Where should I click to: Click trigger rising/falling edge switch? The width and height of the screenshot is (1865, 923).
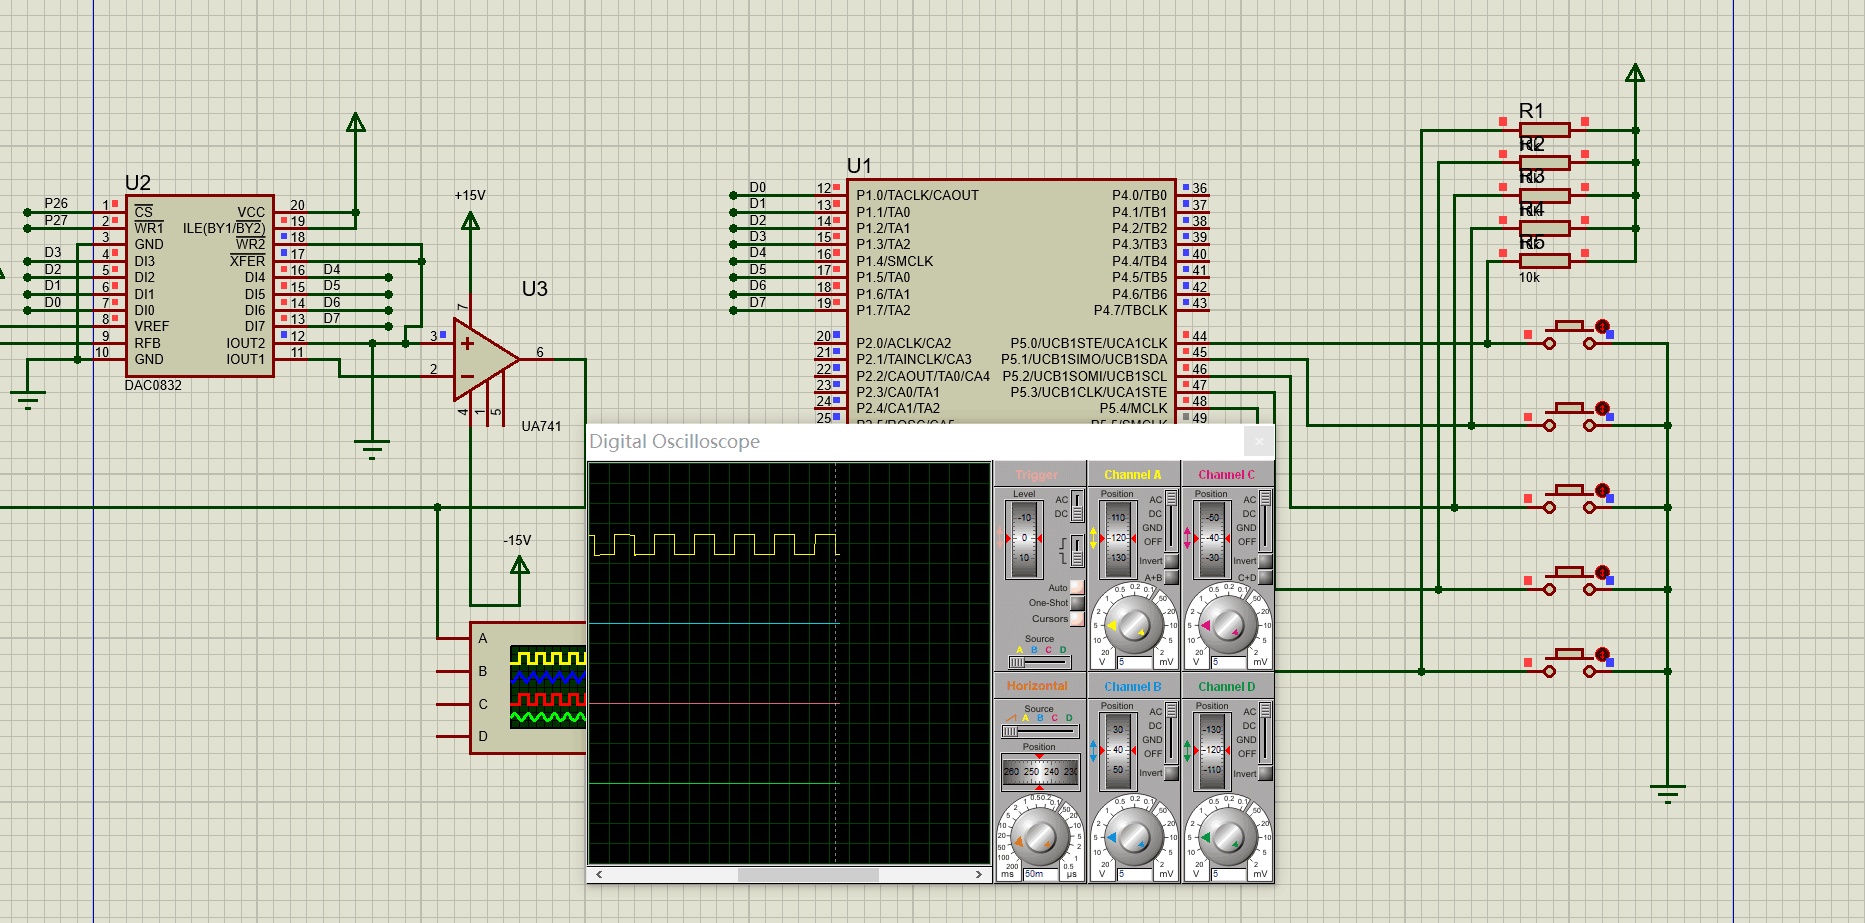pyautogui.click(x=1077, y=551)
